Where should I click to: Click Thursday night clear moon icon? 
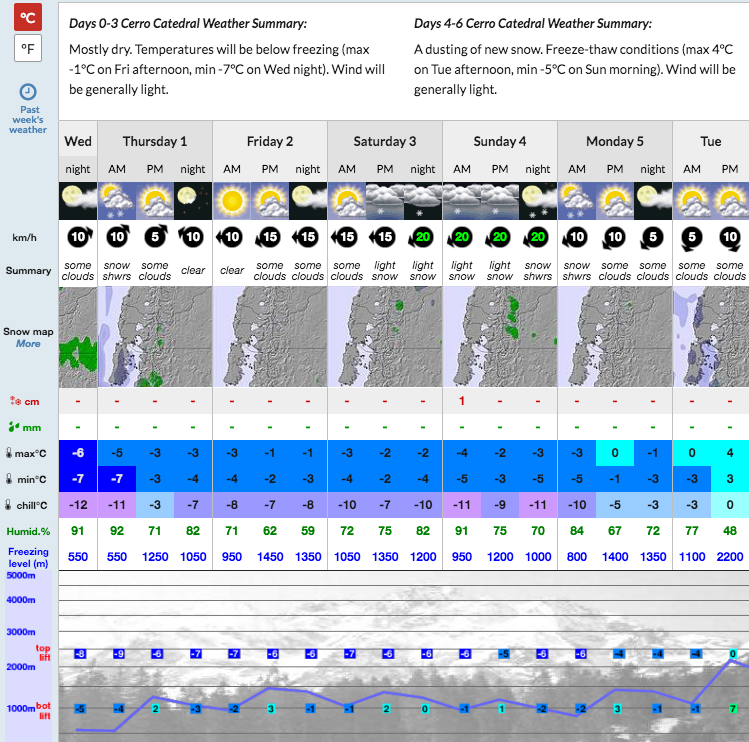[x=193, y=201]
